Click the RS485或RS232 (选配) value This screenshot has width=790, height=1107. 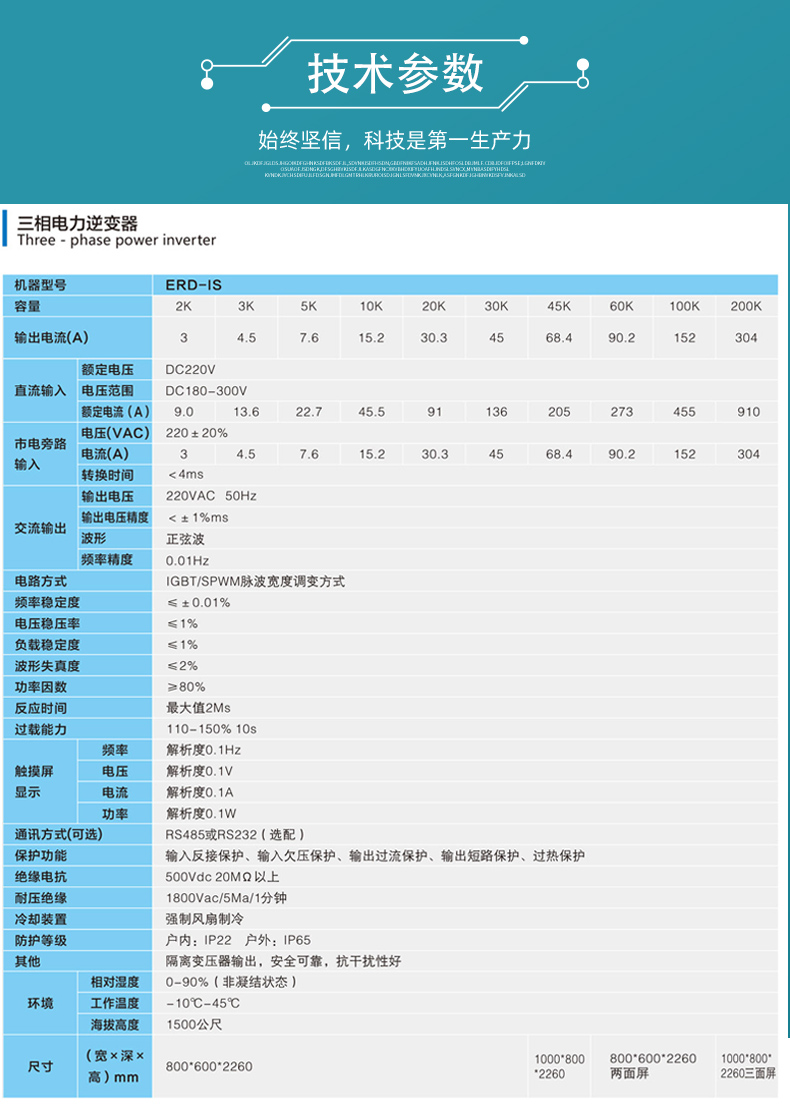pyautogui.click(x=235, y=834)
